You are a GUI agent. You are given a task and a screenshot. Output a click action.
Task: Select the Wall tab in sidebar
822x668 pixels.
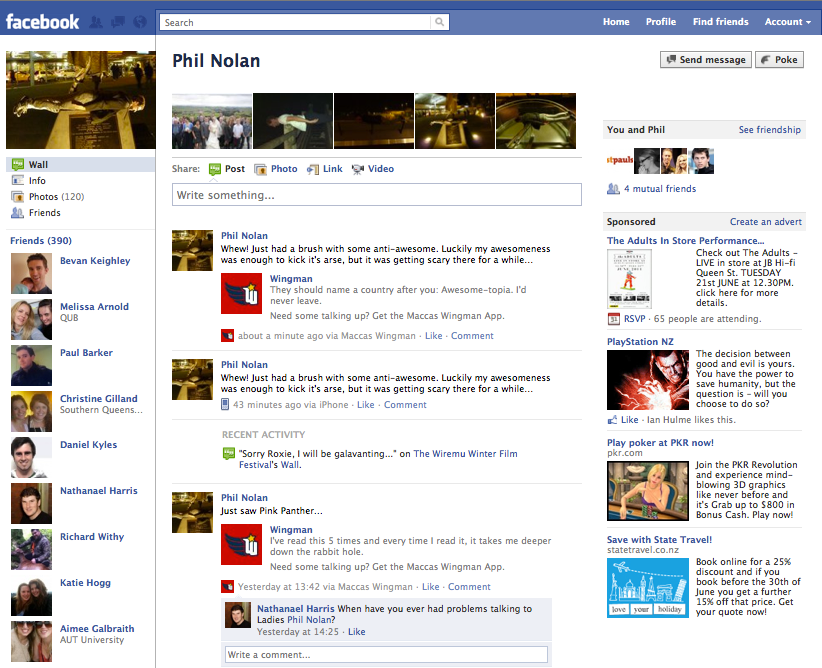point(80,165)
